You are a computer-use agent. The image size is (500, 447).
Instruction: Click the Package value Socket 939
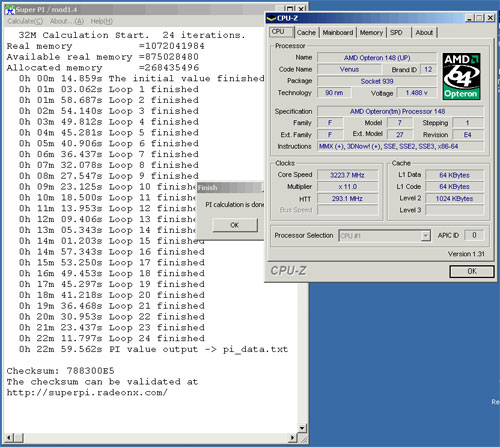[377, 81]
